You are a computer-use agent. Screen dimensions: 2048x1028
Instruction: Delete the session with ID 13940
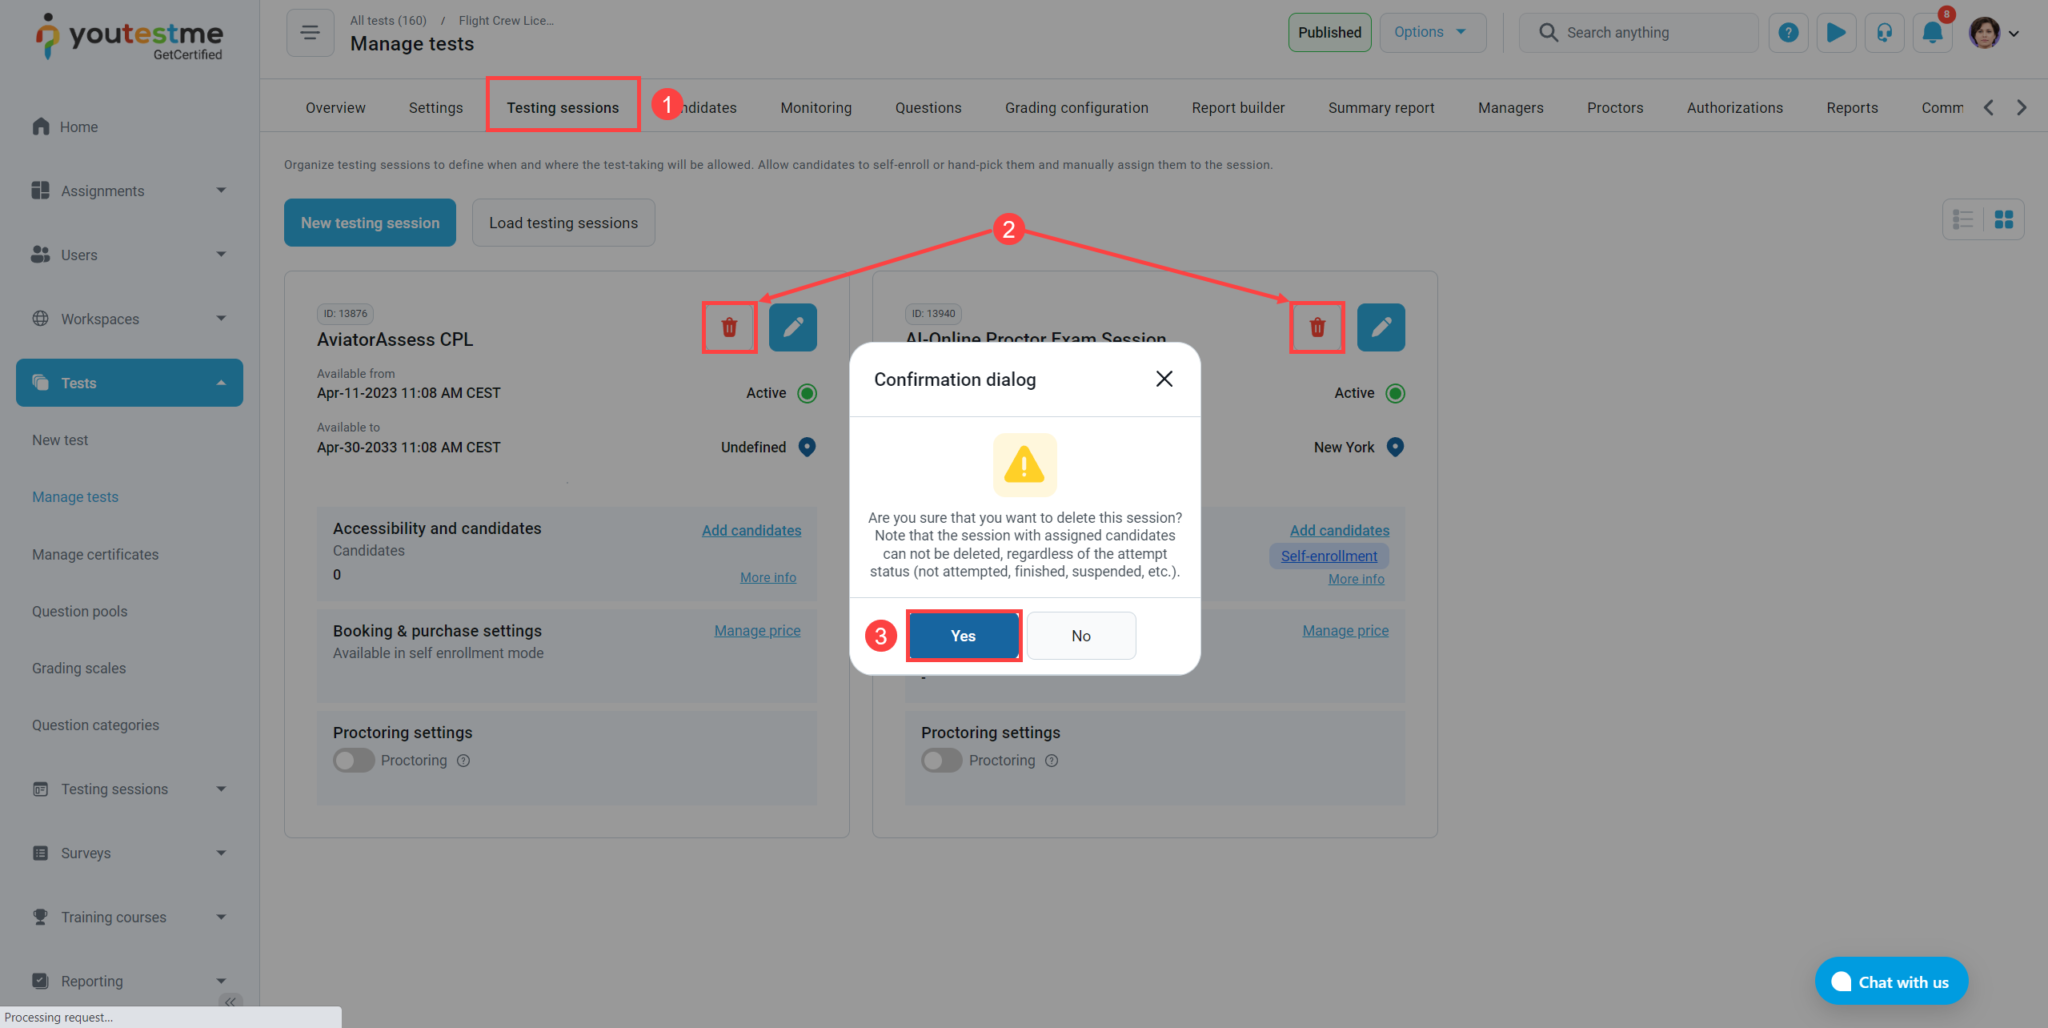click(x=1317, y=327)
